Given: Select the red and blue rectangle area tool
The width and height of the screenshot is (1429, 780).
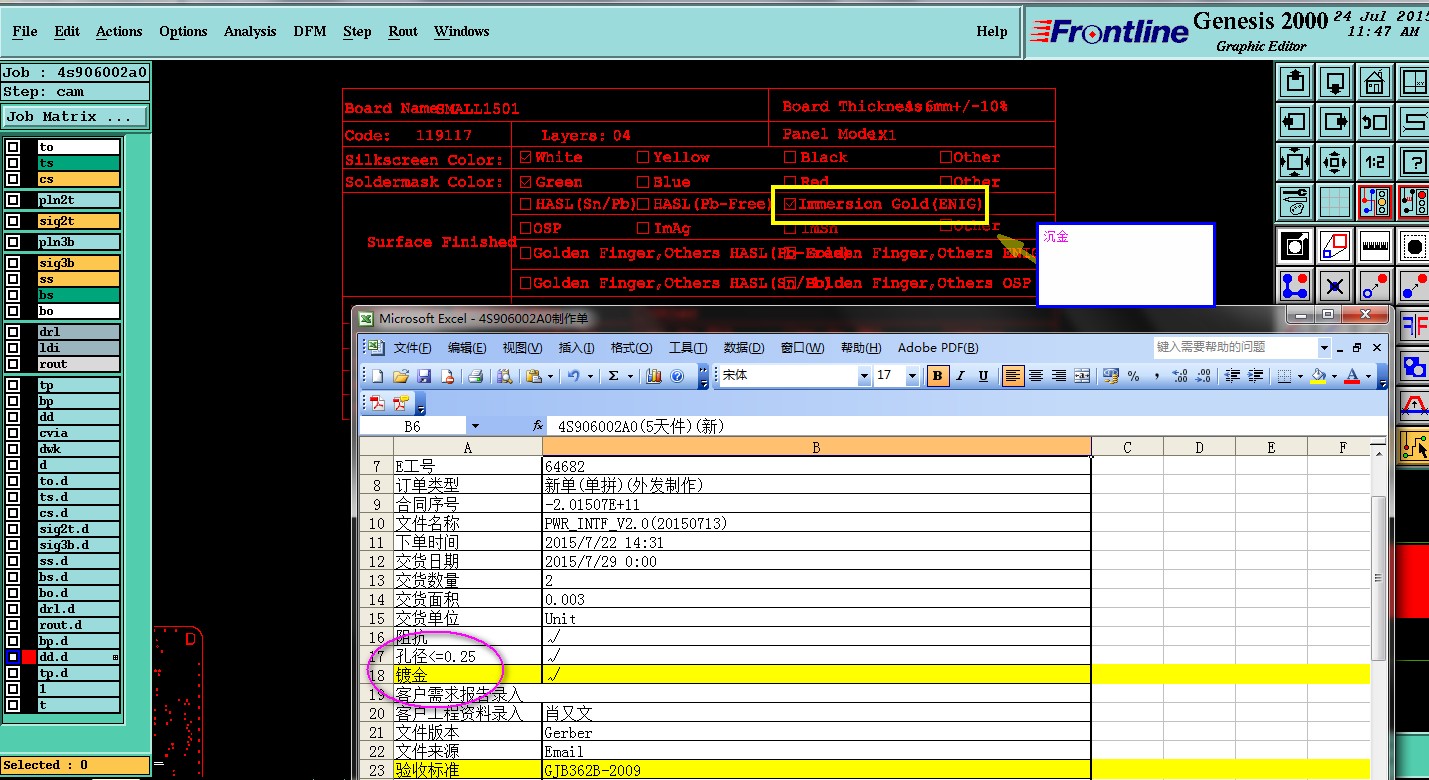Looking at the screenshot, I should 1335,245.
